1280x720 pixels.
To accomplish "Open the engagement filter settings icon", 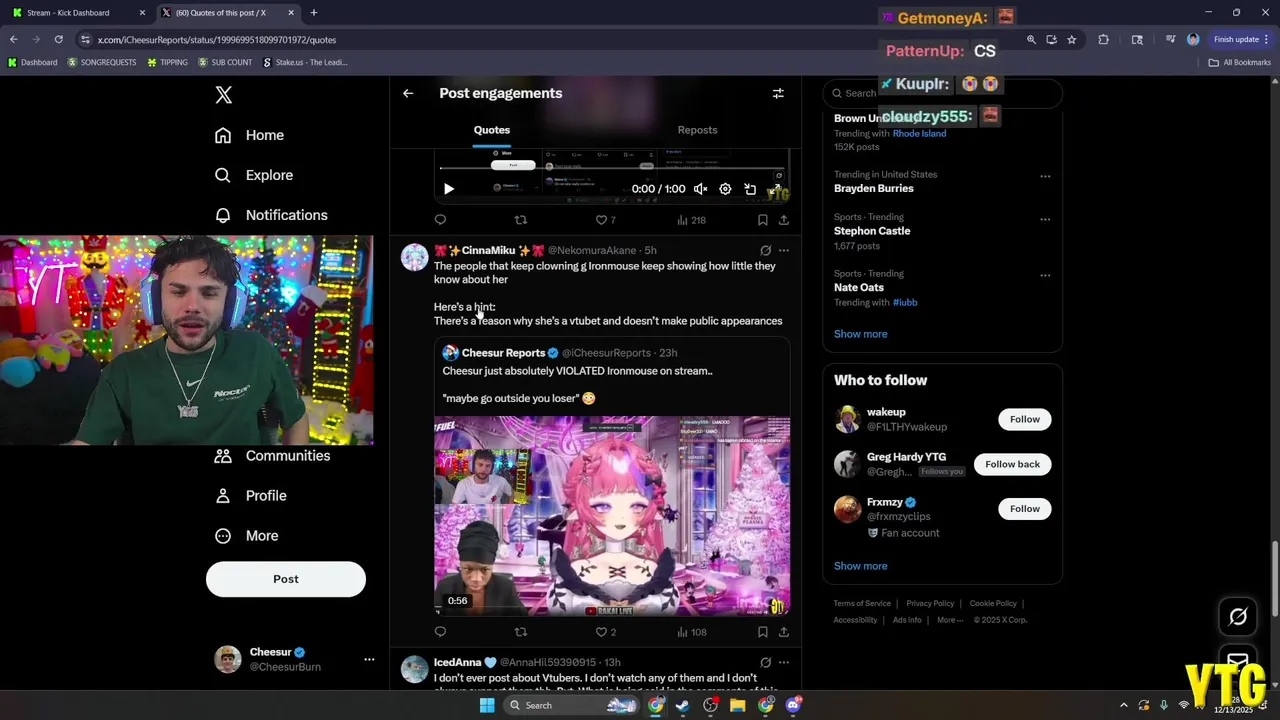I will [x=778, y=93].
